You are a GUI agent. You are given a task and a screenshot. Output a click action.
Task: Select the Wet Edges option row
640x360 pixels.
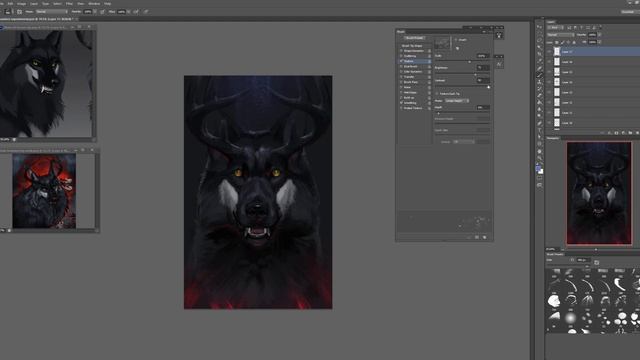pyautogui.click(x=415, y=93)
